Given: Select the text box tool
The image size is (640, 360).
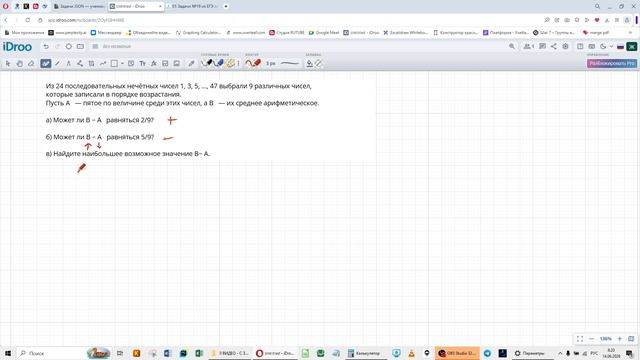Looking at the screenshot, I should pos(131,63).
